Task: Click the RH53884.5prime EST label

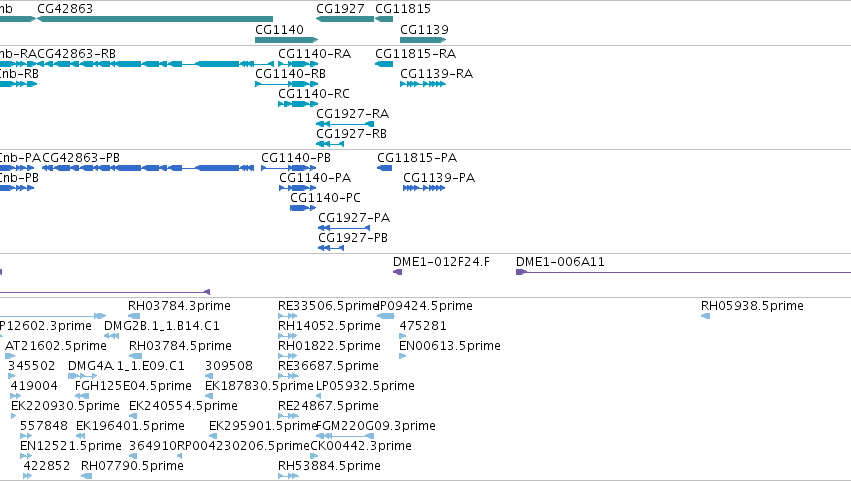Action: pos(329,467)
